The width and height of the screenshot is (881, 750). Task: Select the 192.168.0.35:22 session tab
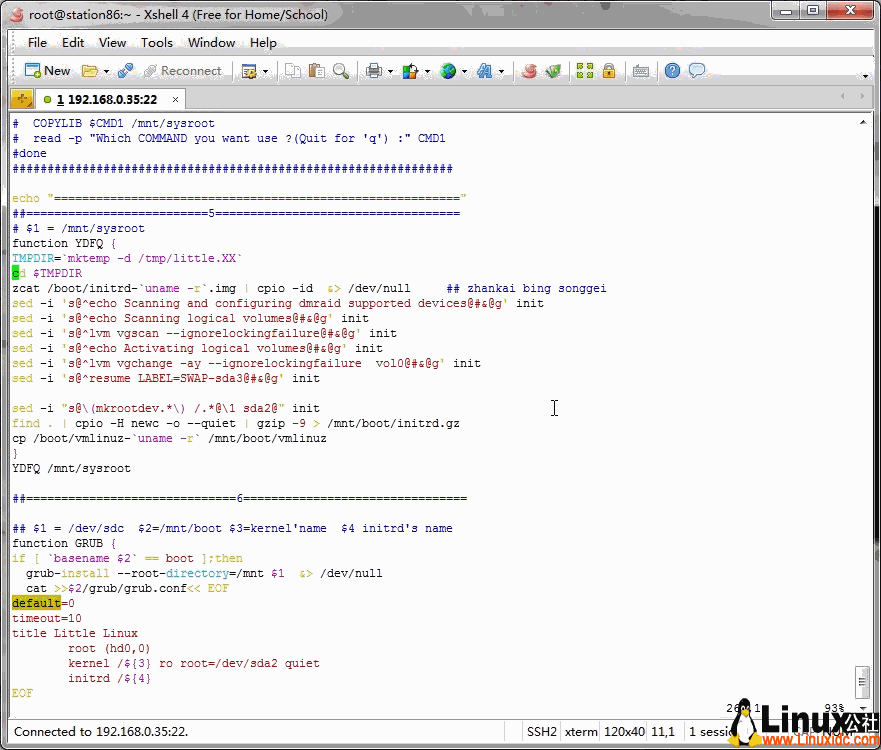(x=107, y=99)
